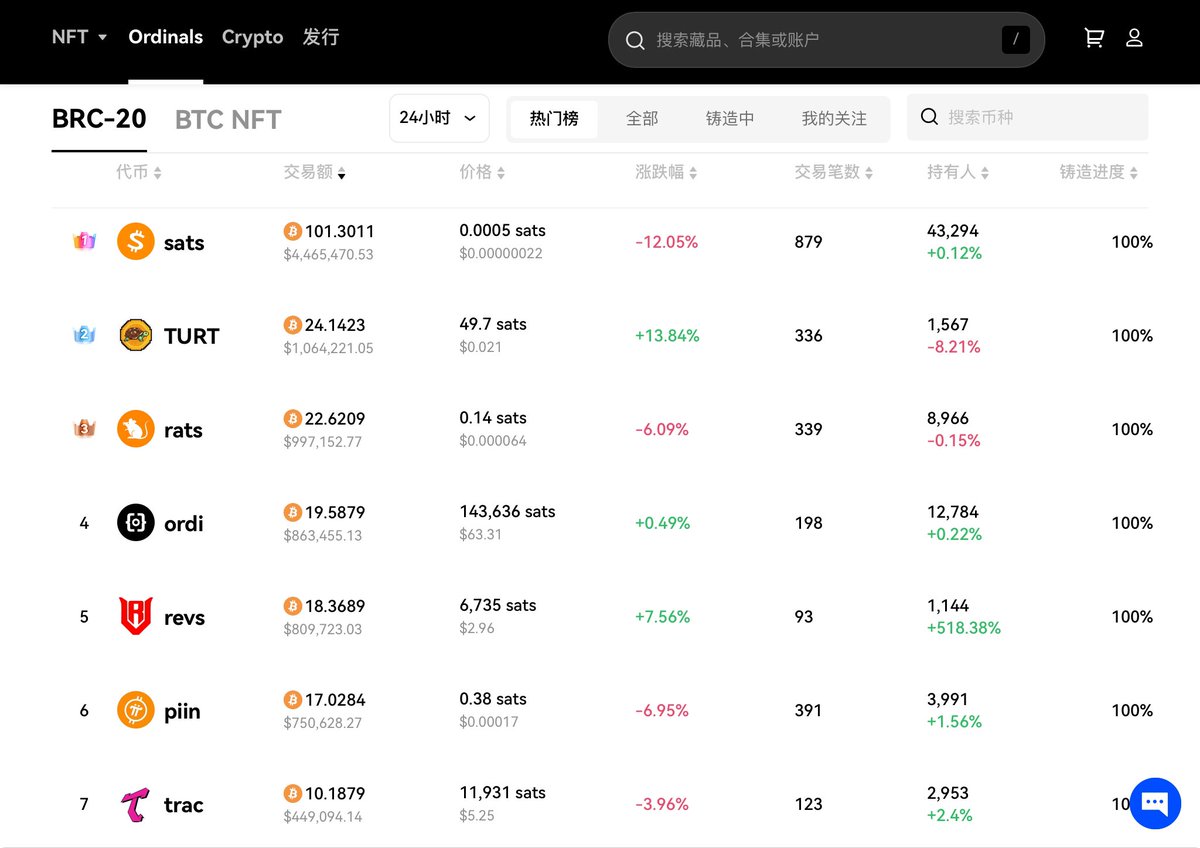Click the rank 1 gold badge
The height and width of the screenshot is (848, 1200).
[x=84, y=242]
